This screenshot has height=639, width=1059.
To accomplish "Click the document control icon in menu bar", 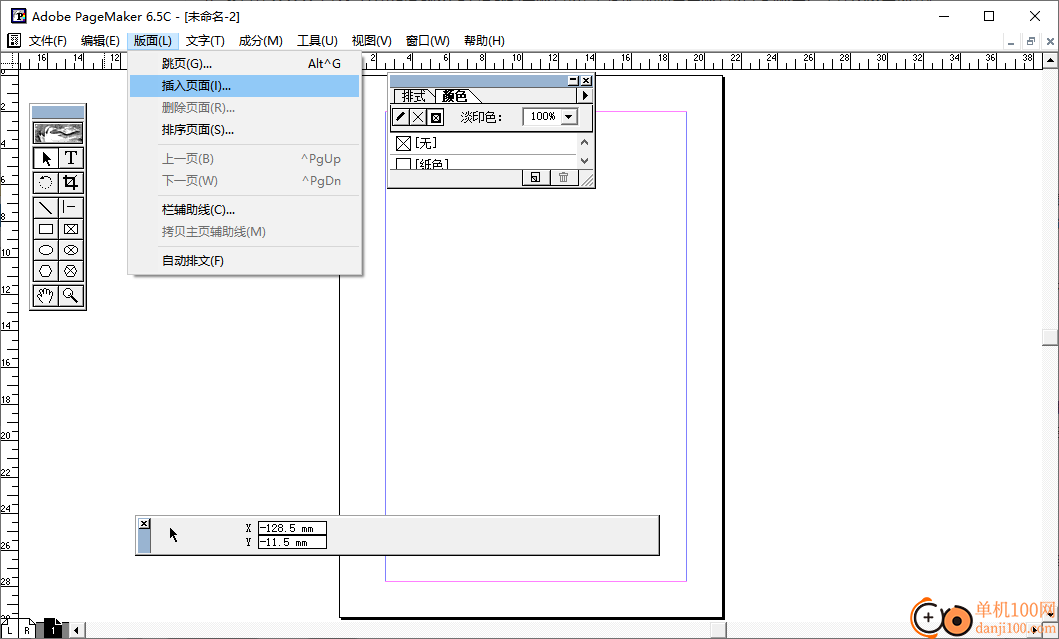I will 14,41.
